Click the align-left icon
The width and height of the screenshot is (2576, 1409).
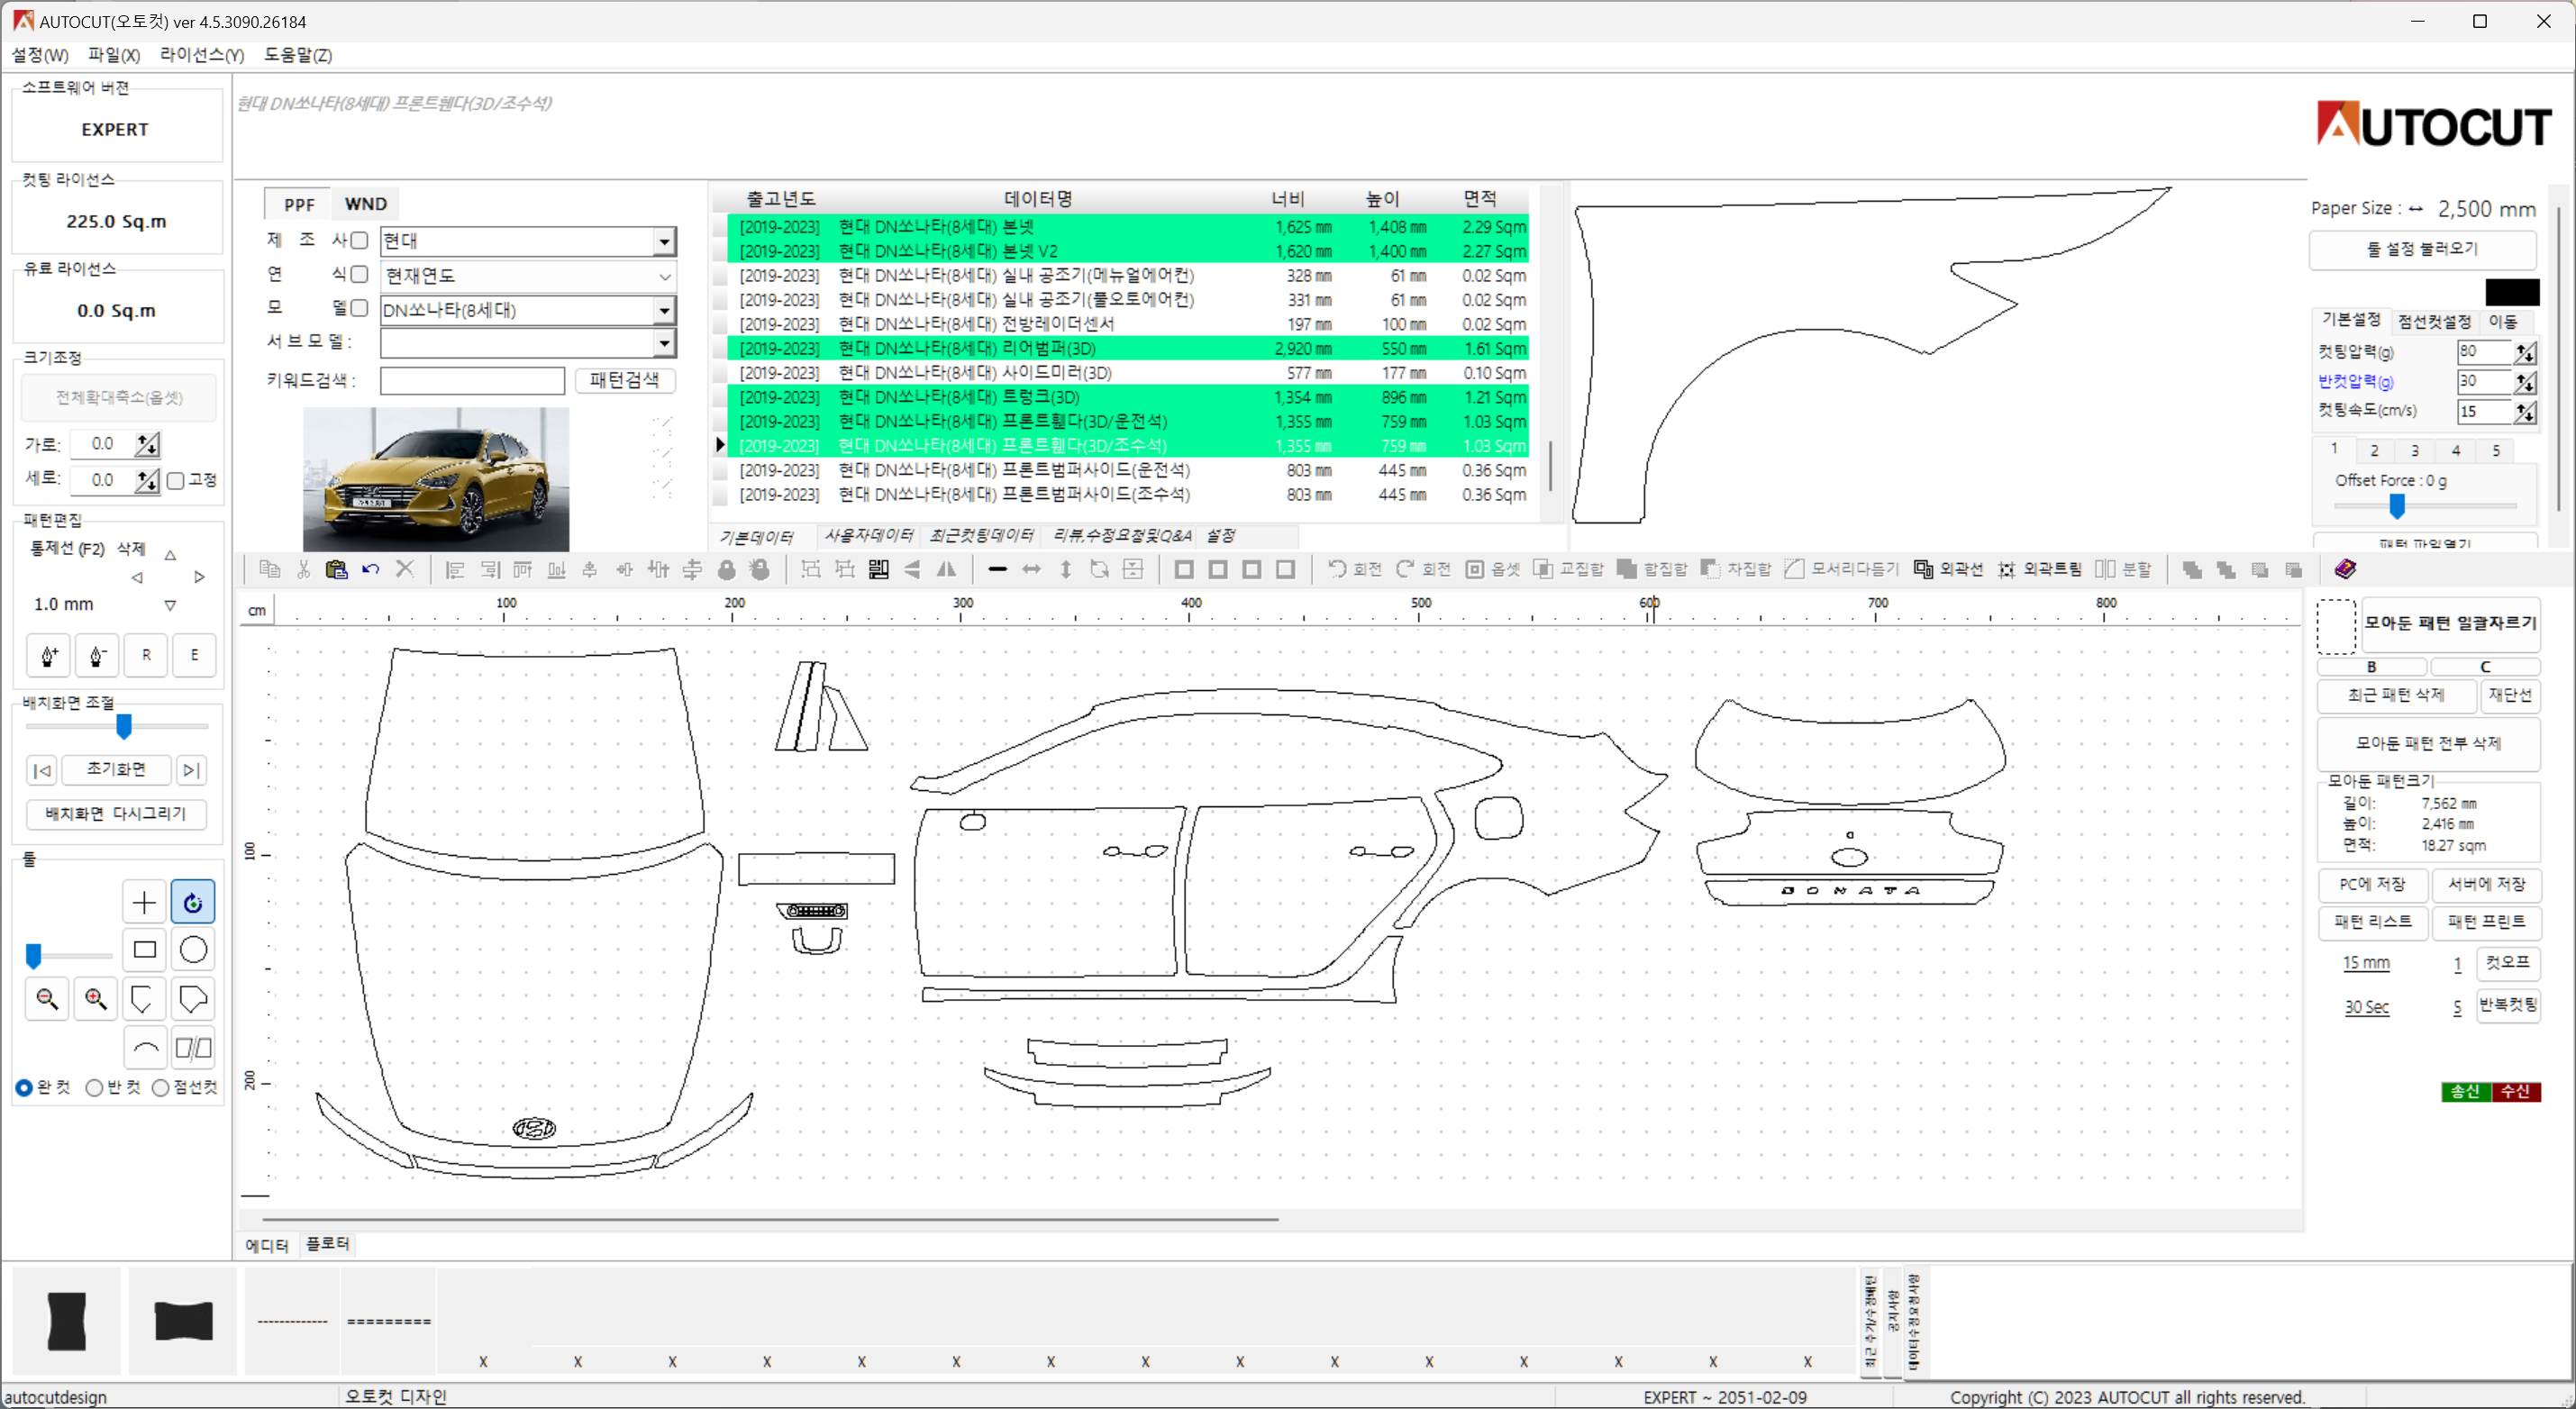pyautogui.click(x=455, y=570)
